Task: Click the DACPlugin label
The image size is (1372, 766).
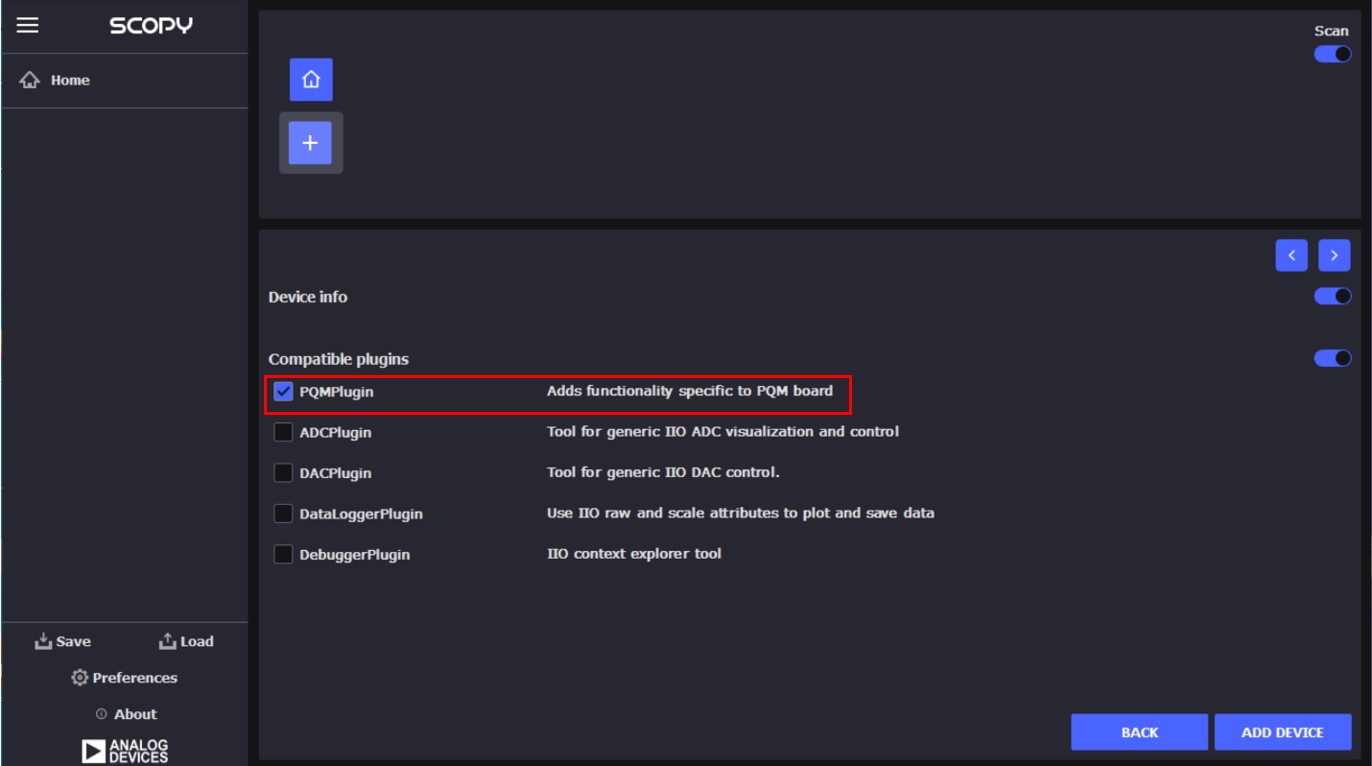Action: pos(336,473)
